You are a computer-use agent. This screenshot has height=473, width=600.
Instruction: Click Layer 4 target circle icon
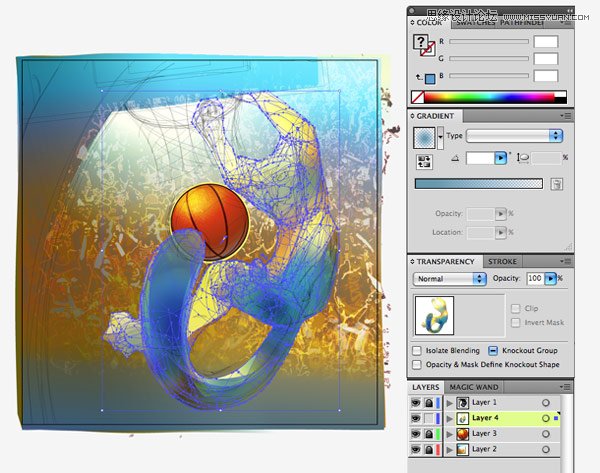tap(546, 419)
